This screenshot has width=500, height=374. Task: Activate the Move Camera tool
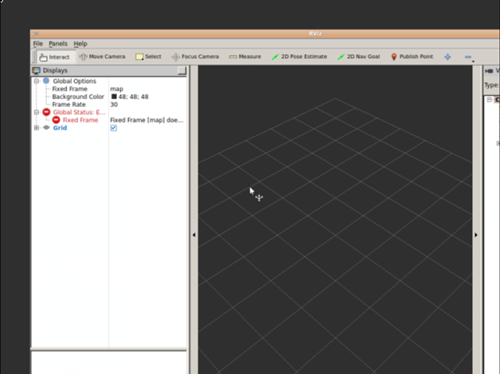click(x=102, y=57)
